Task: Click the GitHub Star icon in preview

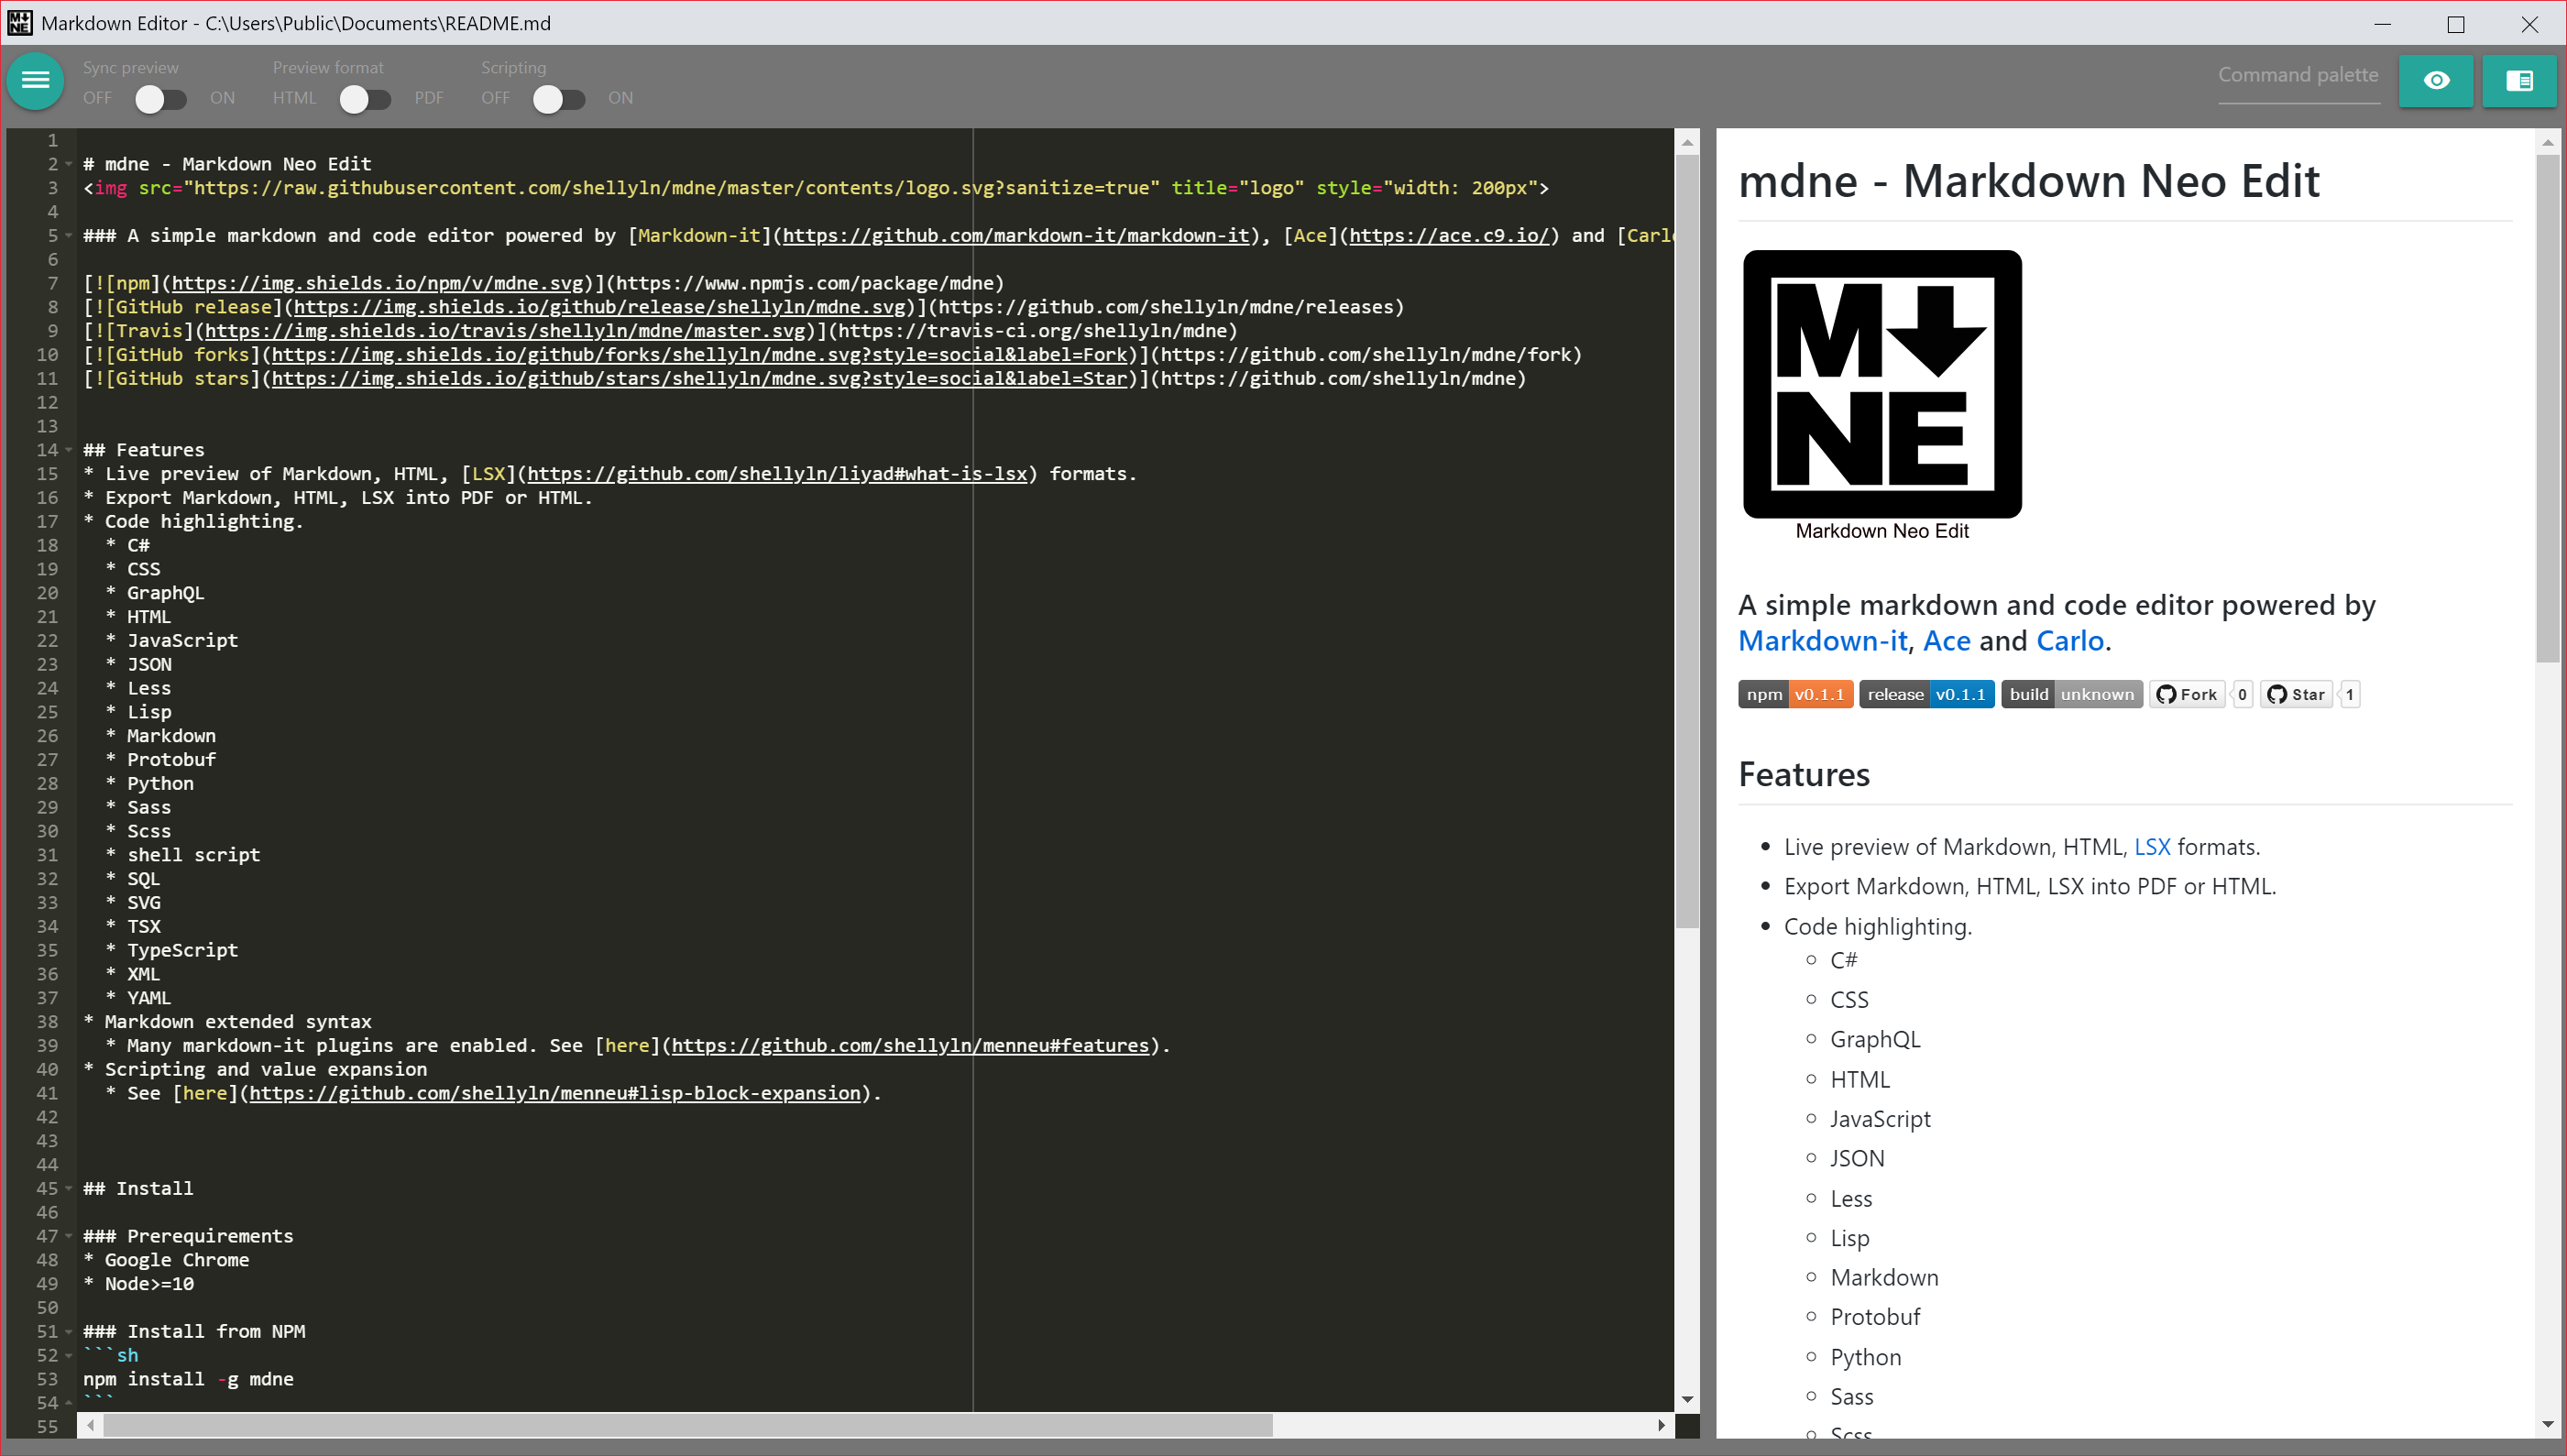Action: tap(2292, 693)
